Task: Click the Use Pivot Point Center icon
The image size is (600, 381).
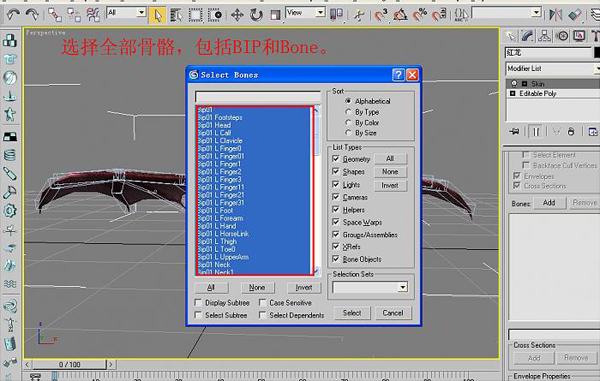Action: [336, 15]
